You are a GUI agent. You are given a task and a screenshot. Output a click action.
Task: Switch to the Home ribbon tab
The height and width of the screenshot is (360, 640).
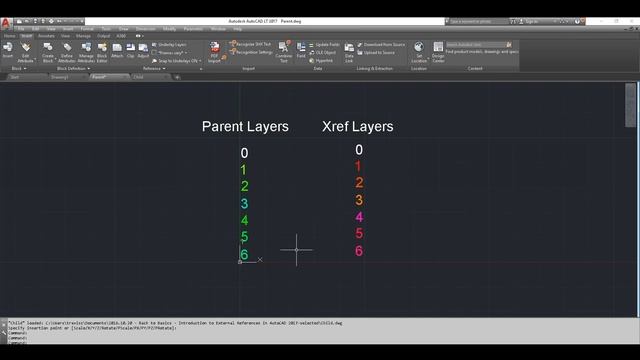tap(9, 36)
